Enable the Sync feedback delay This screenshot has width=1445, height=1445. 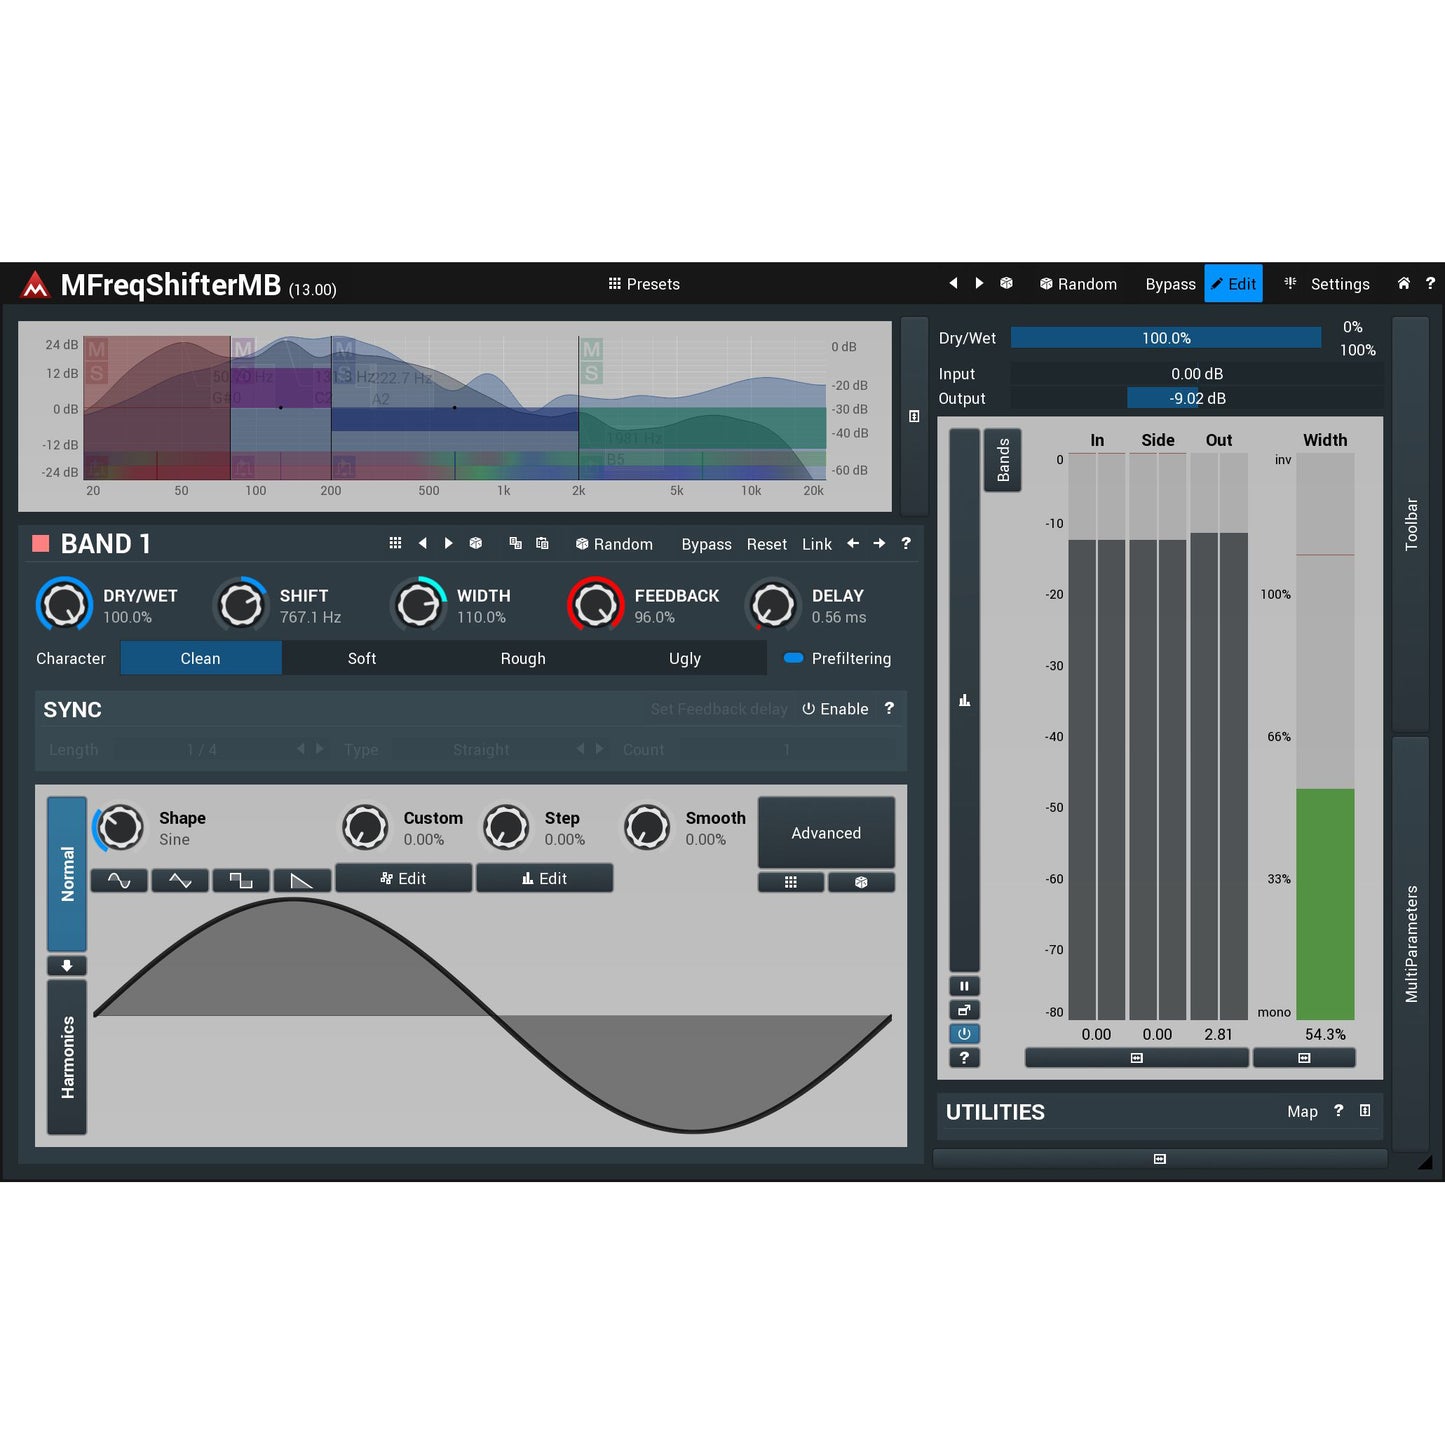pos(836,709)
